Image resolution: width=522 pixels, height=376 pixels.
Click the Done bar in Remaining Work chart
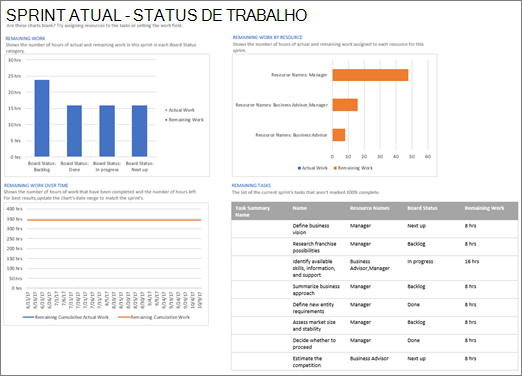point(74,131)
